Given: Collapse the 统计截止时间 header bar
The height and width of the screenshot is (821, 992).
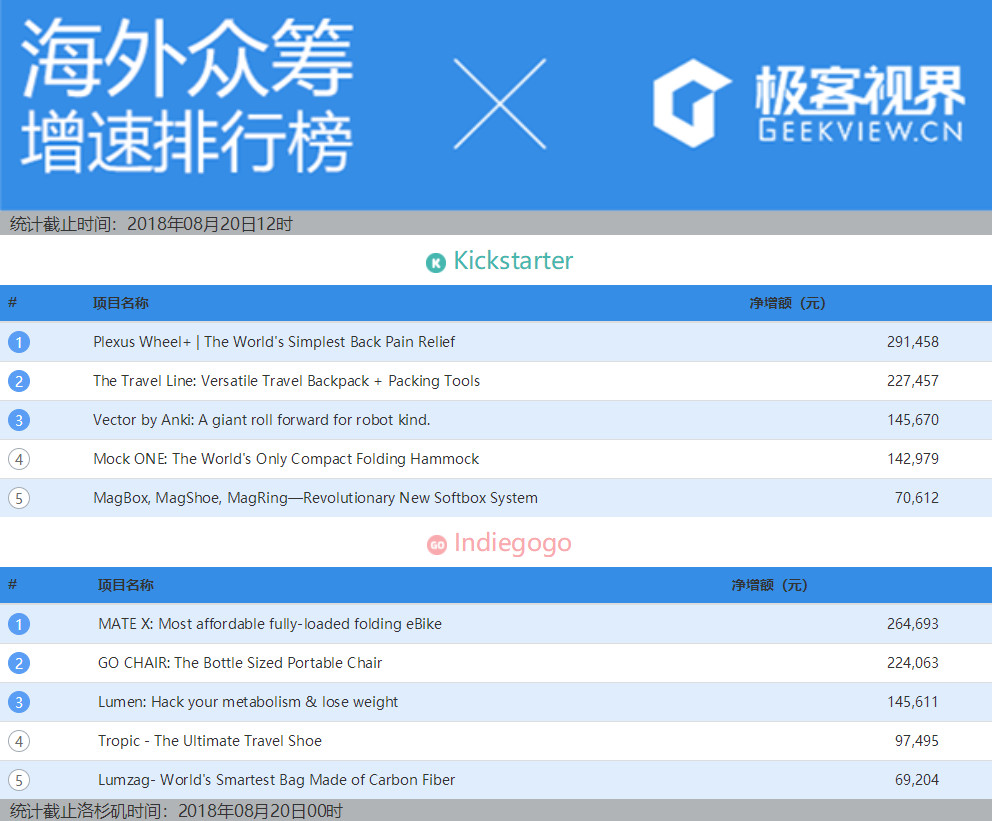Looking at the screenshot, I should click(x=150, y=224).
